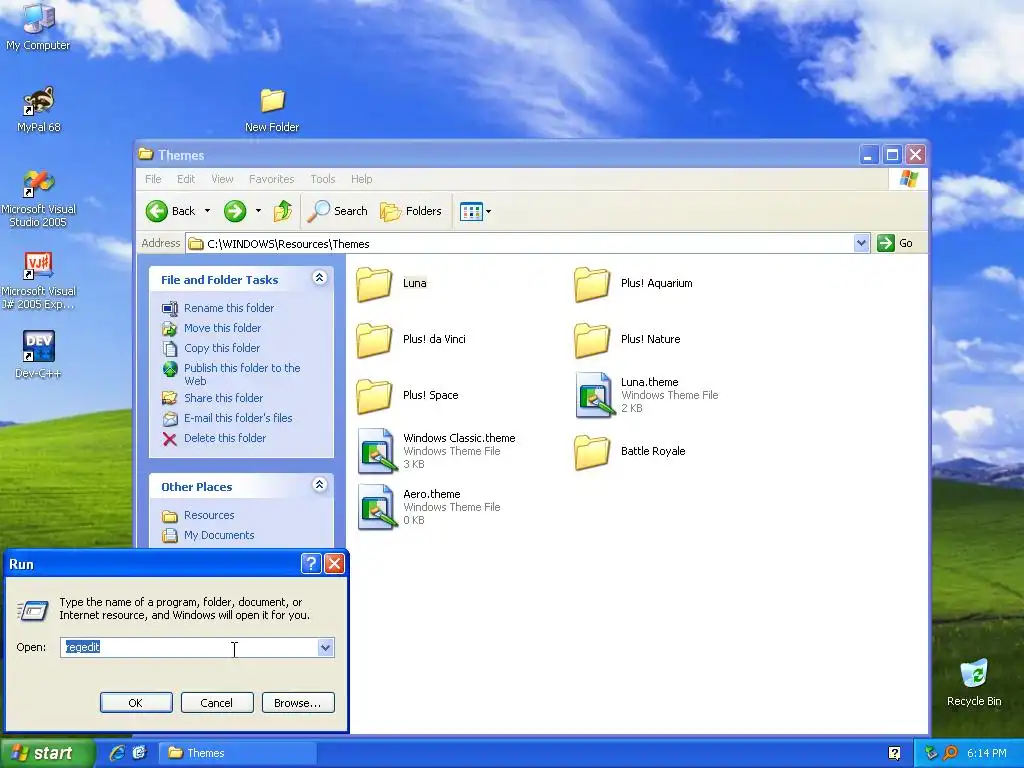Click Rename this folder link
Viewport: 1024px width, 768px height.
(229, 308)
